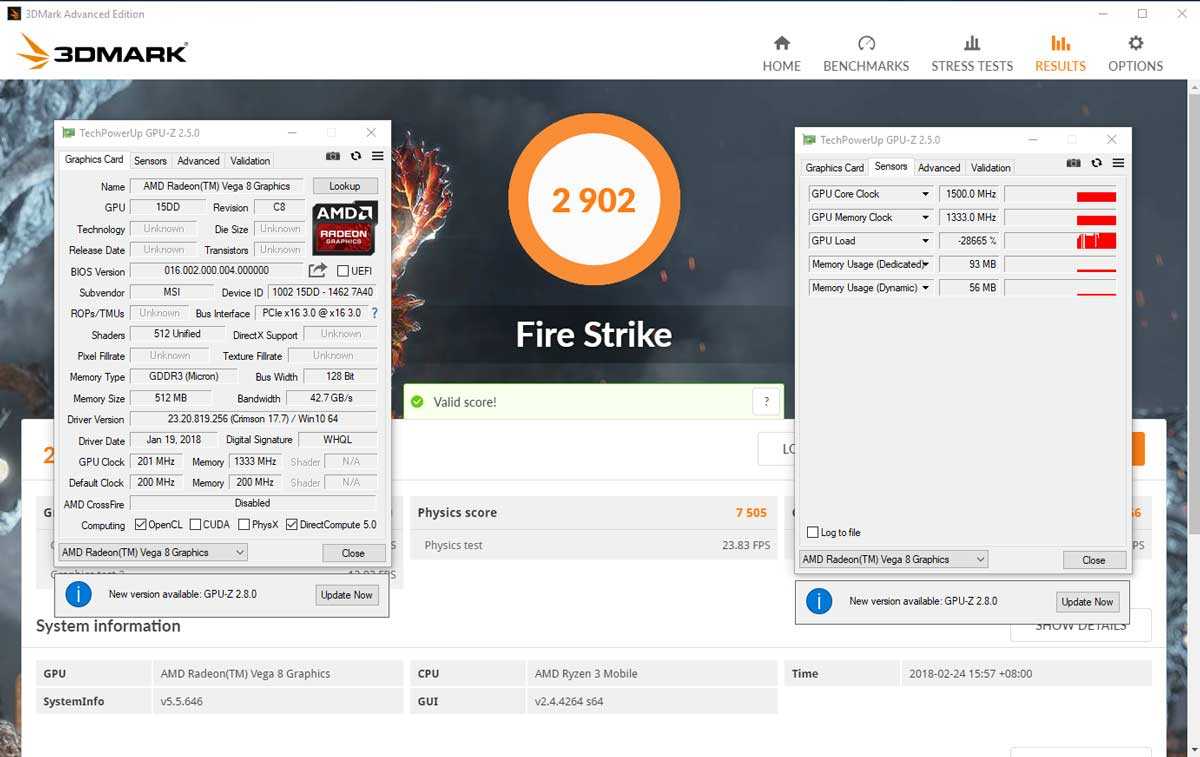
Task: Click the GPU Load sensor graph
Action: tap(1060, 241)
